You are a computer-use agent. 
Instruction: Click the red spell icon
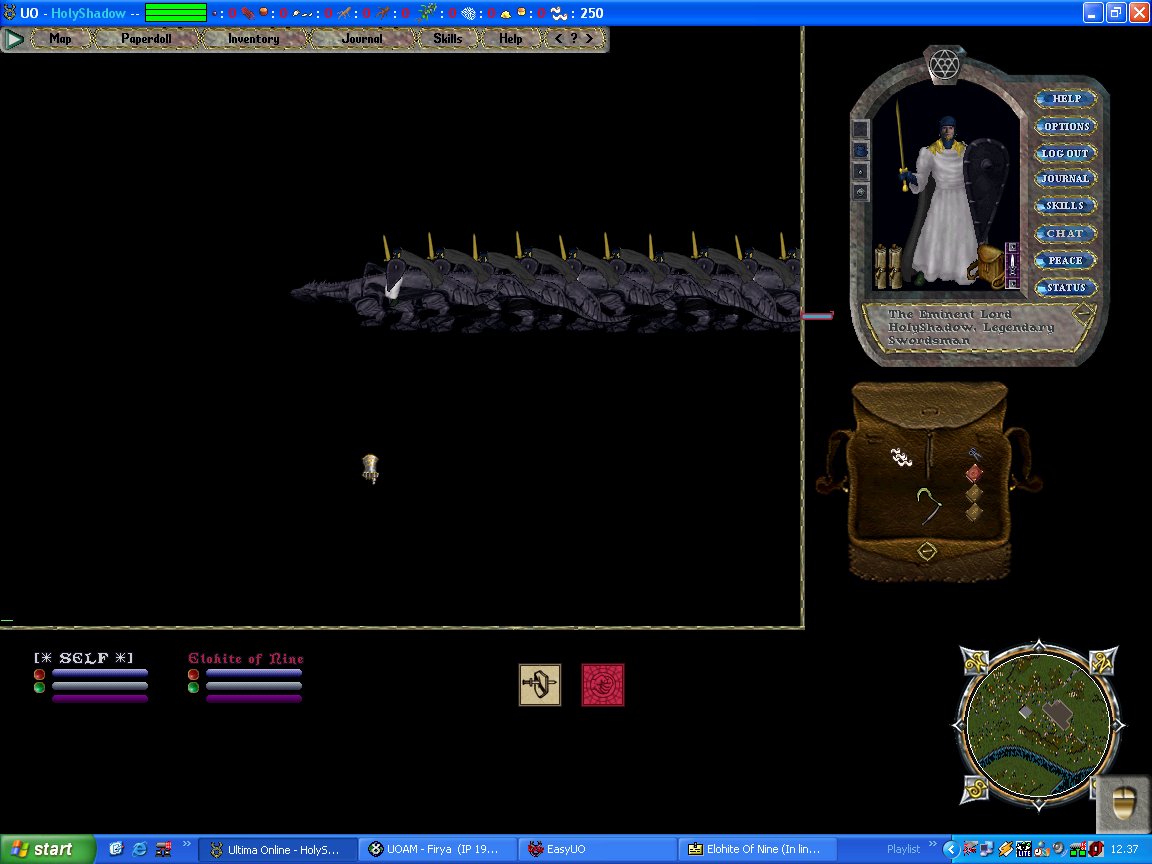click(x=603, y=685)
